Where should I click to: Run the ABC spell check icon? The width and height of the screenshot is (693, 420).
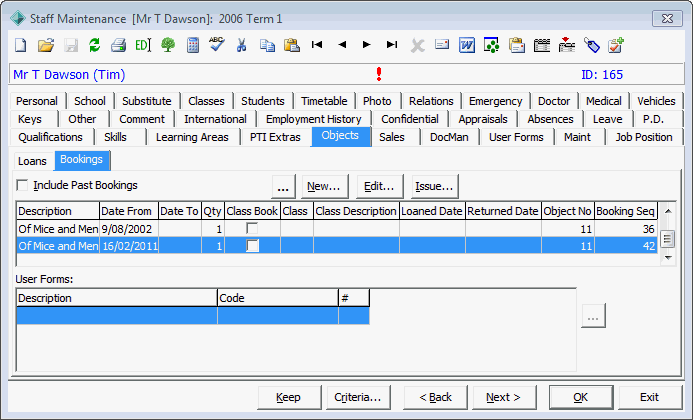217,44
